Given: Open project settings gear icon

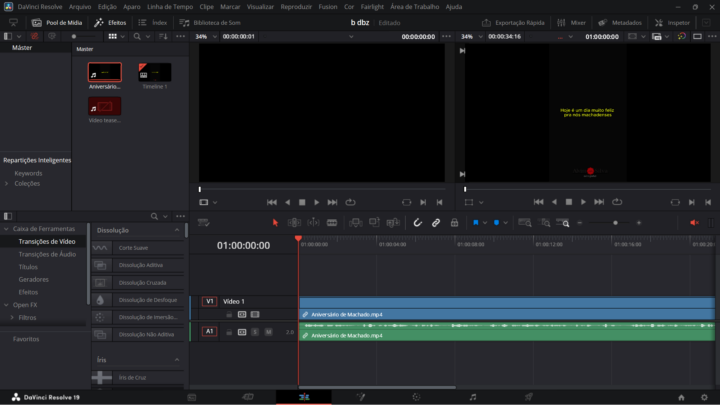Looking at the screenshot, I should point(706,397).
